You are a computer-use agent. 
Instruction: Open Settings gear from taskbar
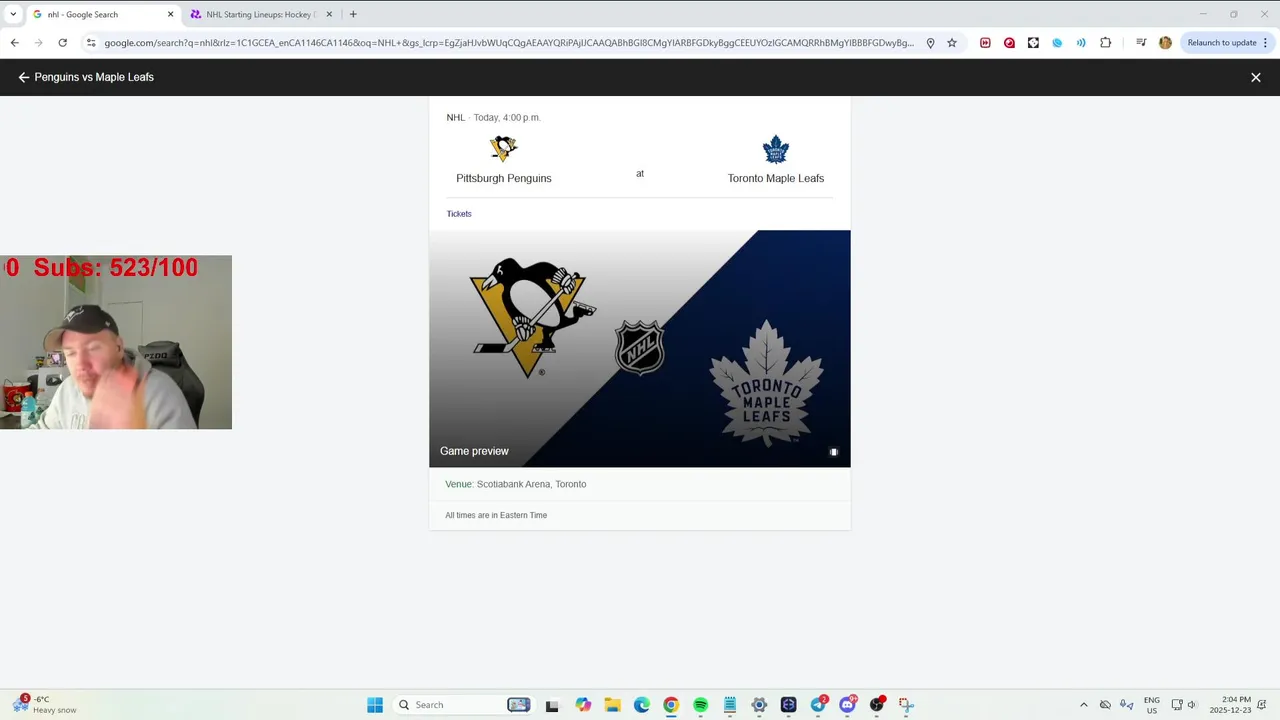759,705
